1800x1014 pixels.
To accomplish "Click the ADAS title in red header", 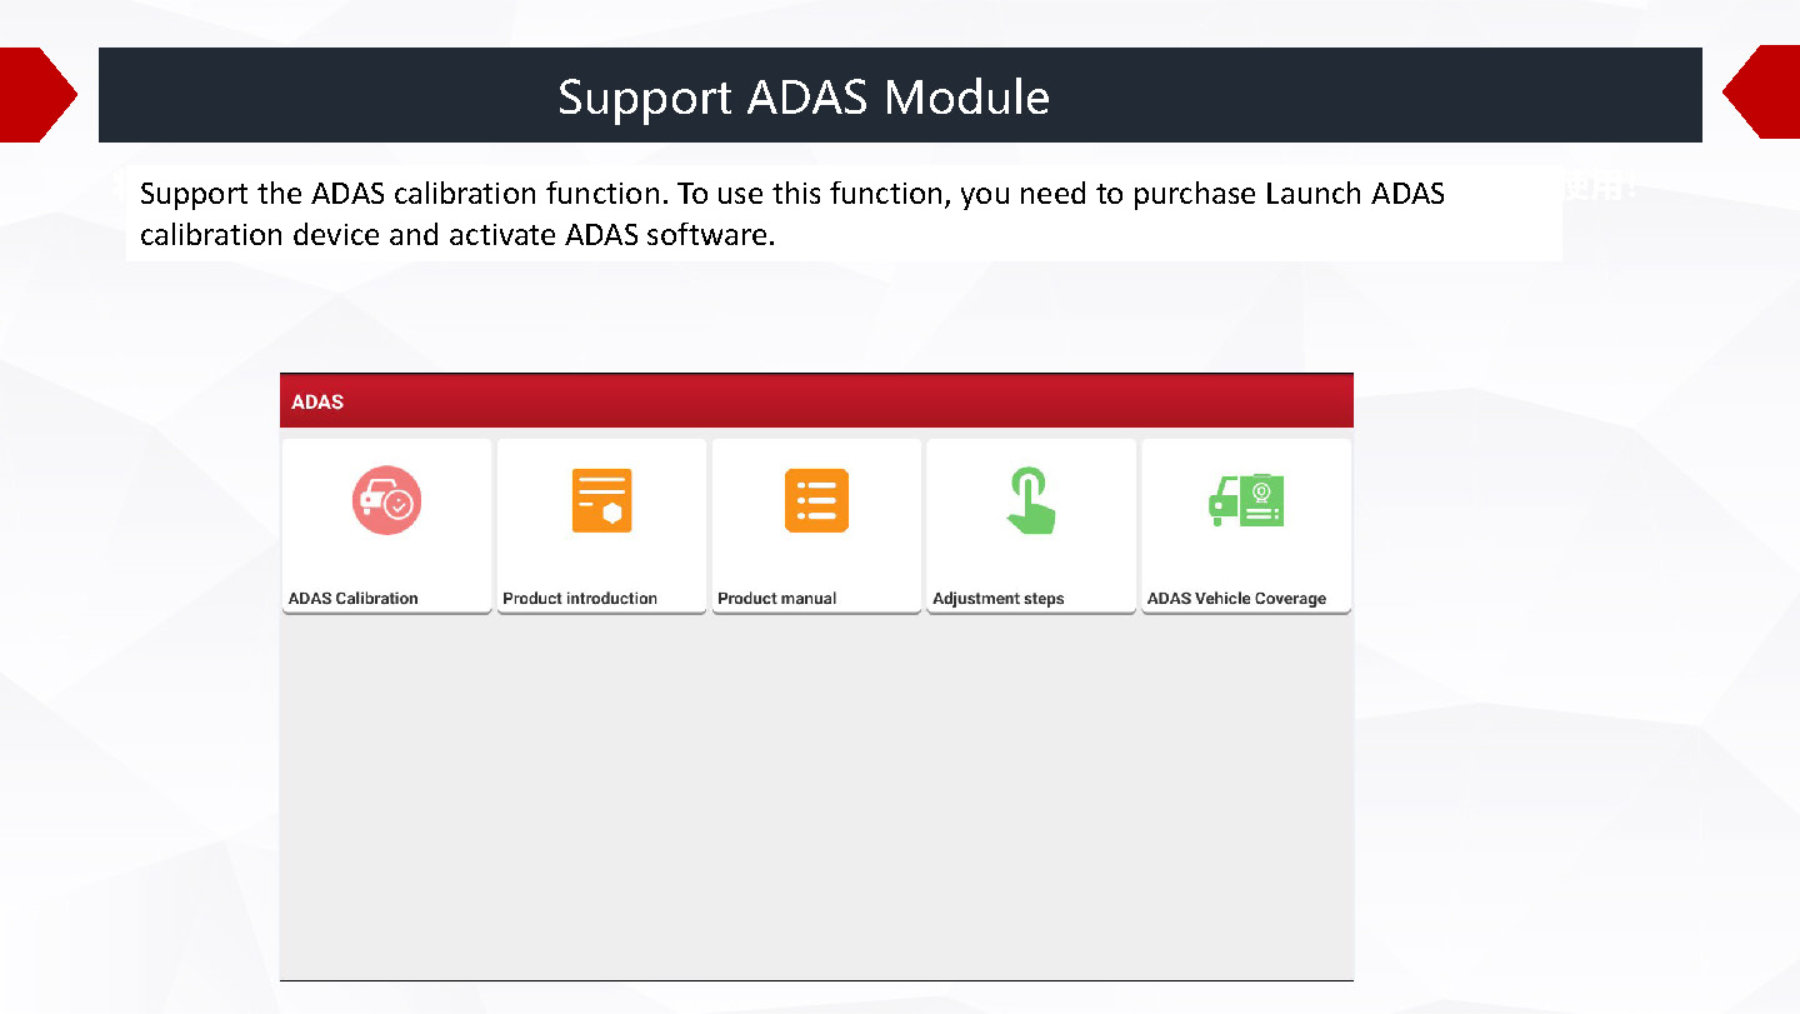I will coord(317,402).
